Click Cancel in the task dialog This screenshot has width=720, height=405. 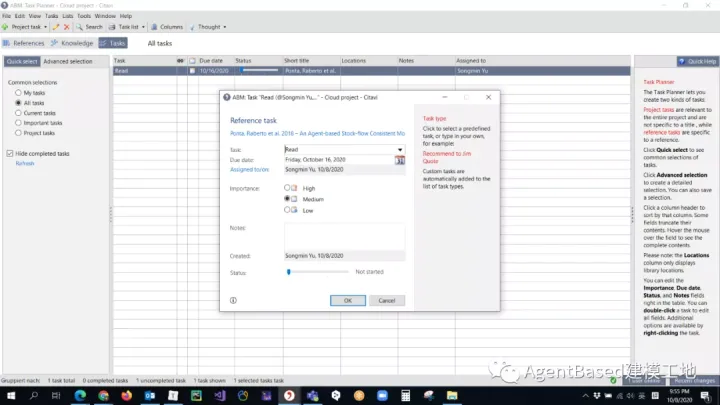[387, 300]
